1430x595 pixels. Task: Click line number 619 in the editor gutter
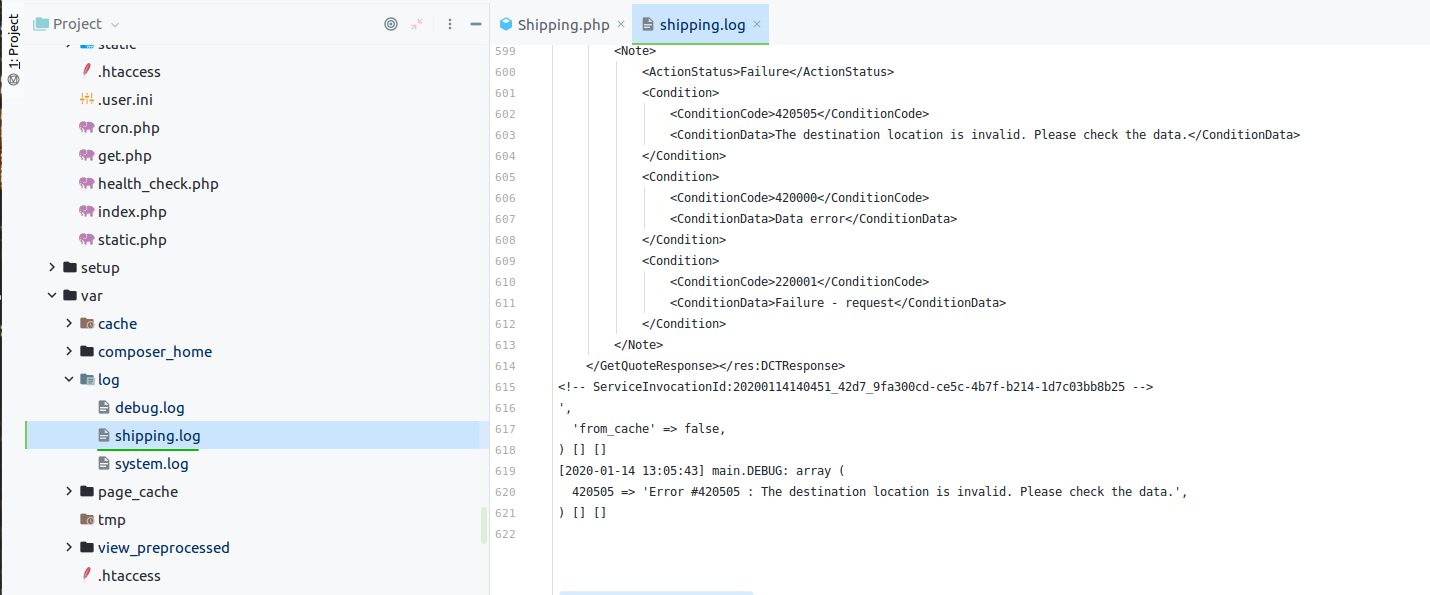tap(505, 470)
